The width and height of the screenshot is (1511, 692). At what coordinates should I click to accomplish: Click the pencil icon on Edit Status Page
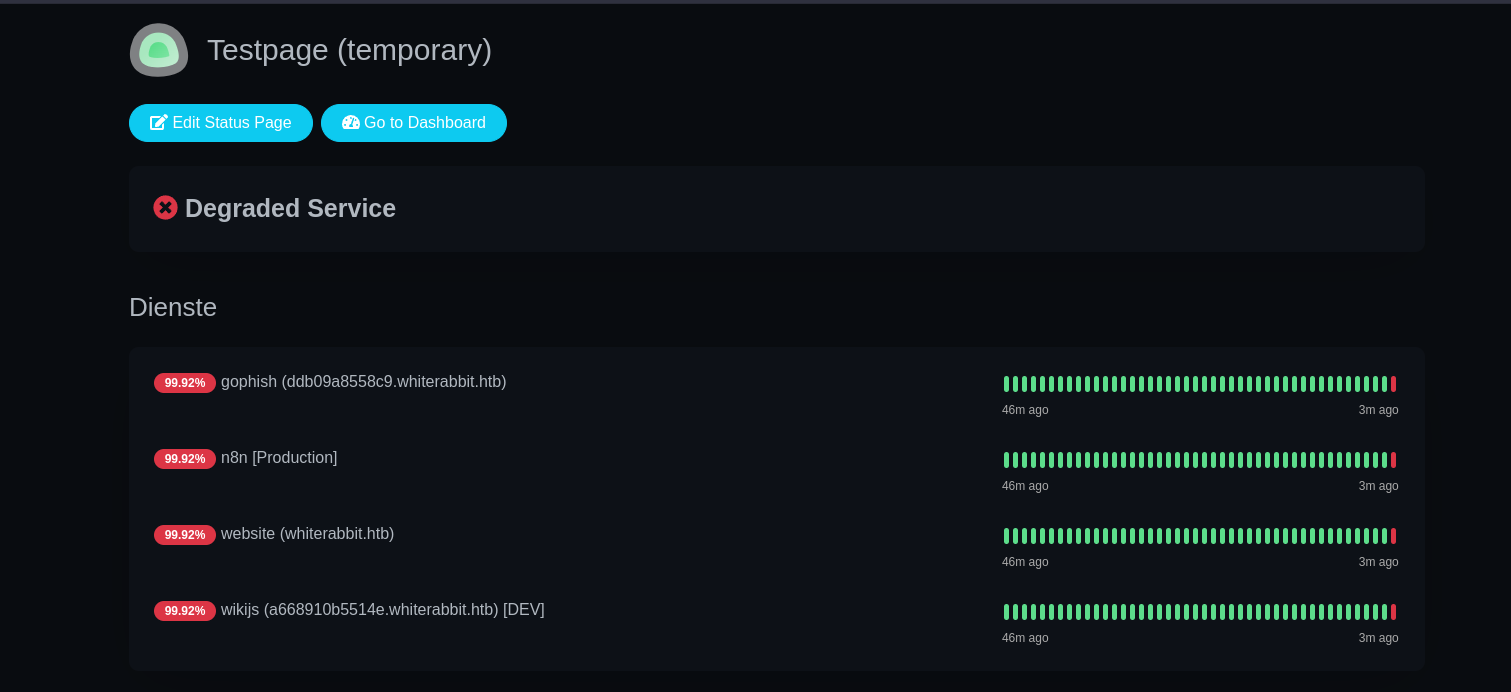click(159, 123)
